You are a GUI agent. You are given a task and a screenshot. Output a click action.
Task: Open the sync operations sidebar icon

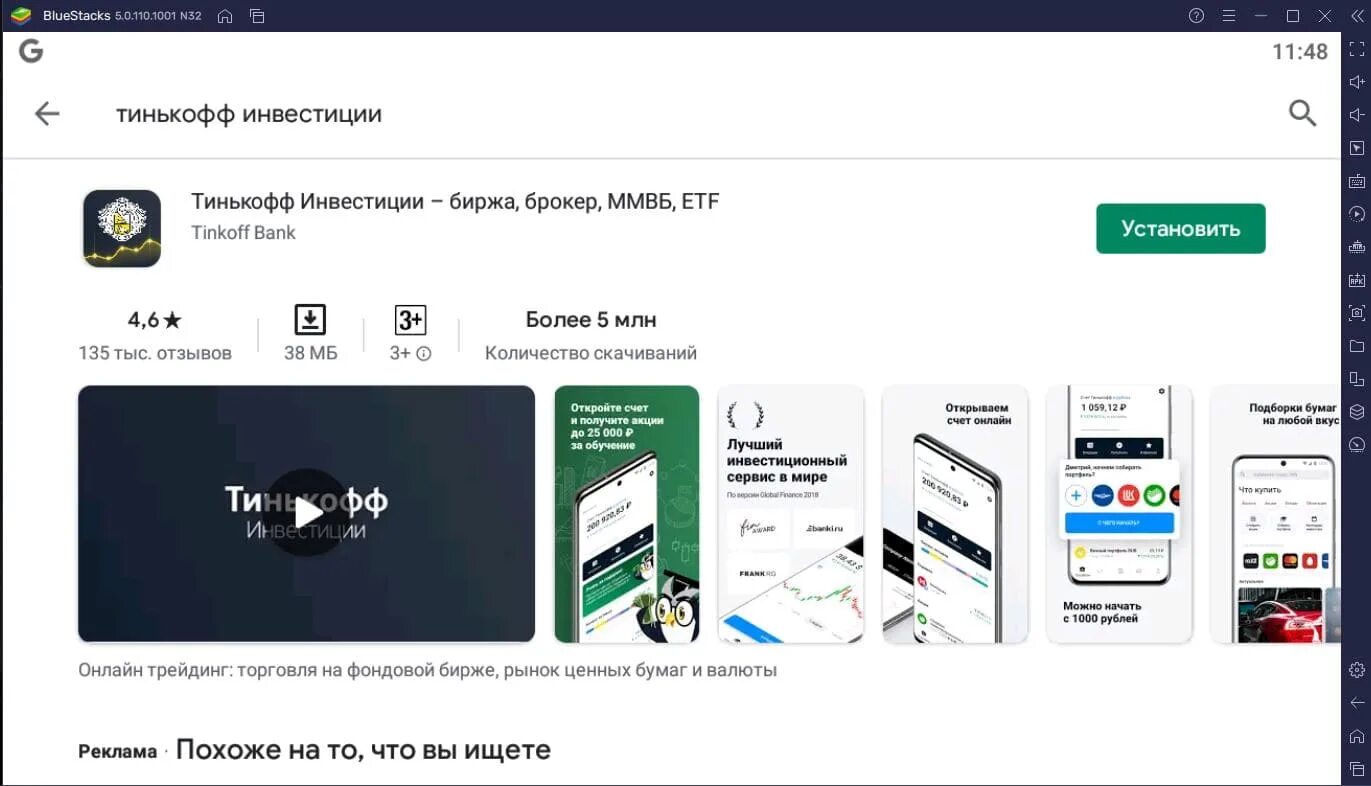[x=1357, y=214]
